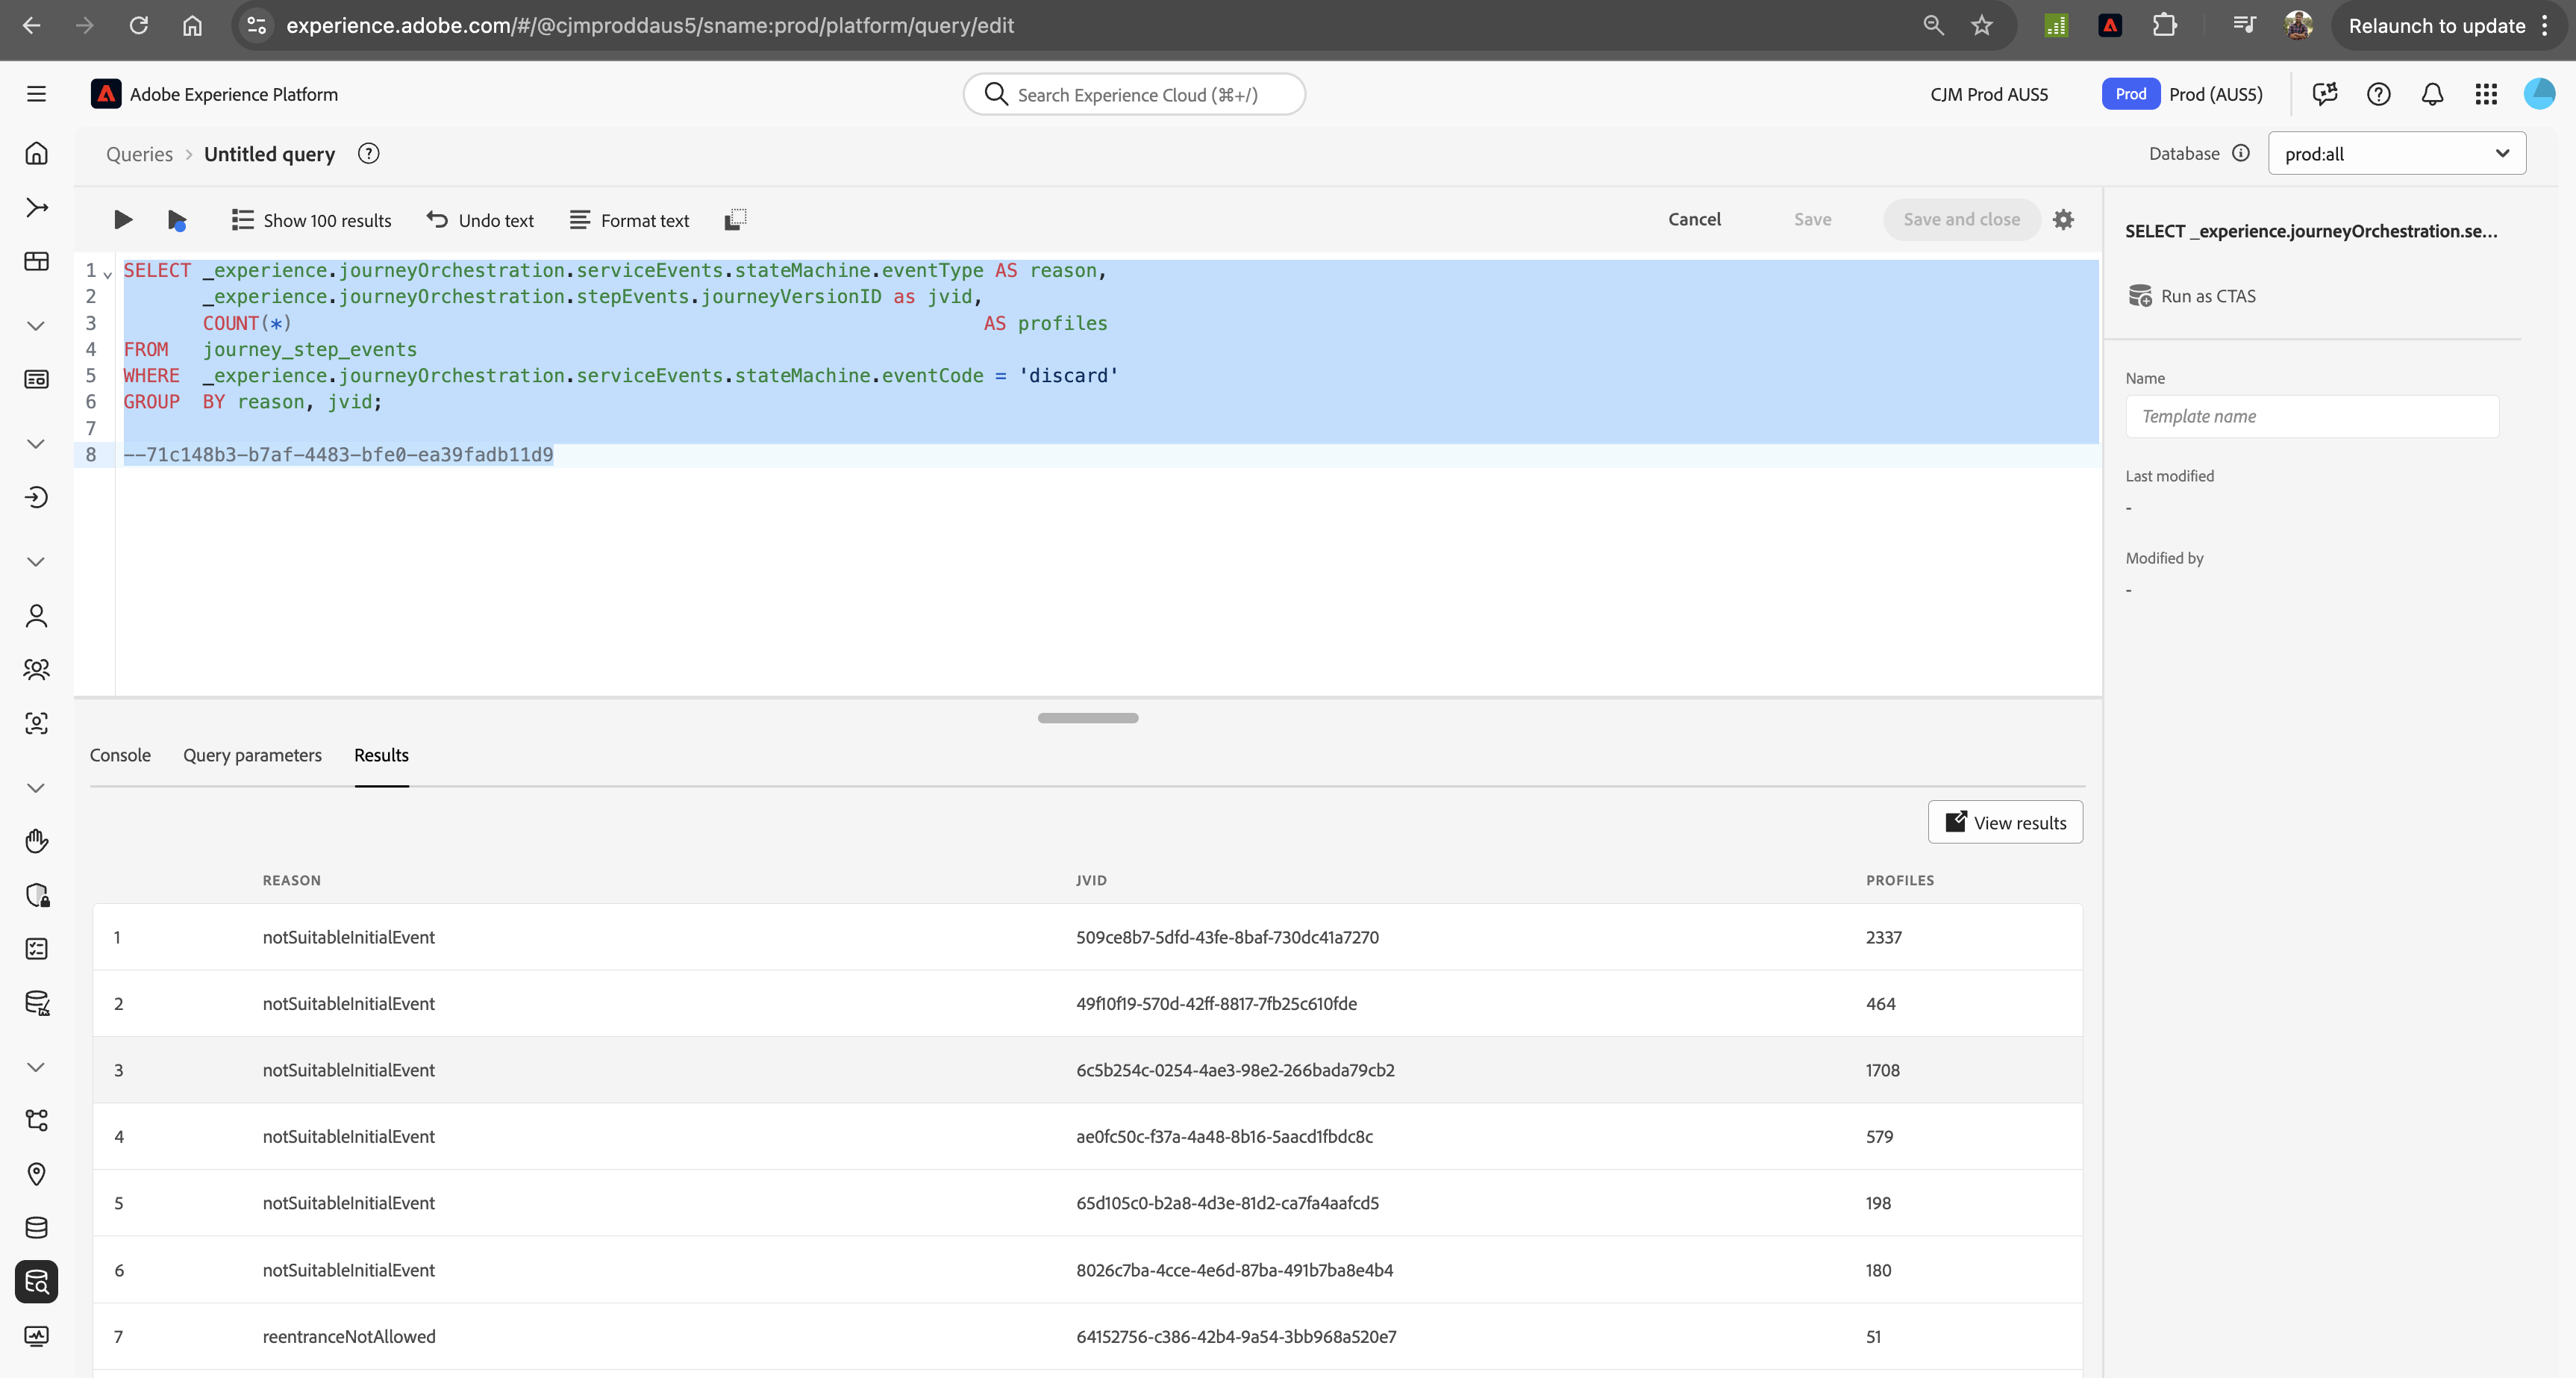Click the database icon in the sidebar
This screenshot has height=1378, width=2576.
[x=36, y=1228]
